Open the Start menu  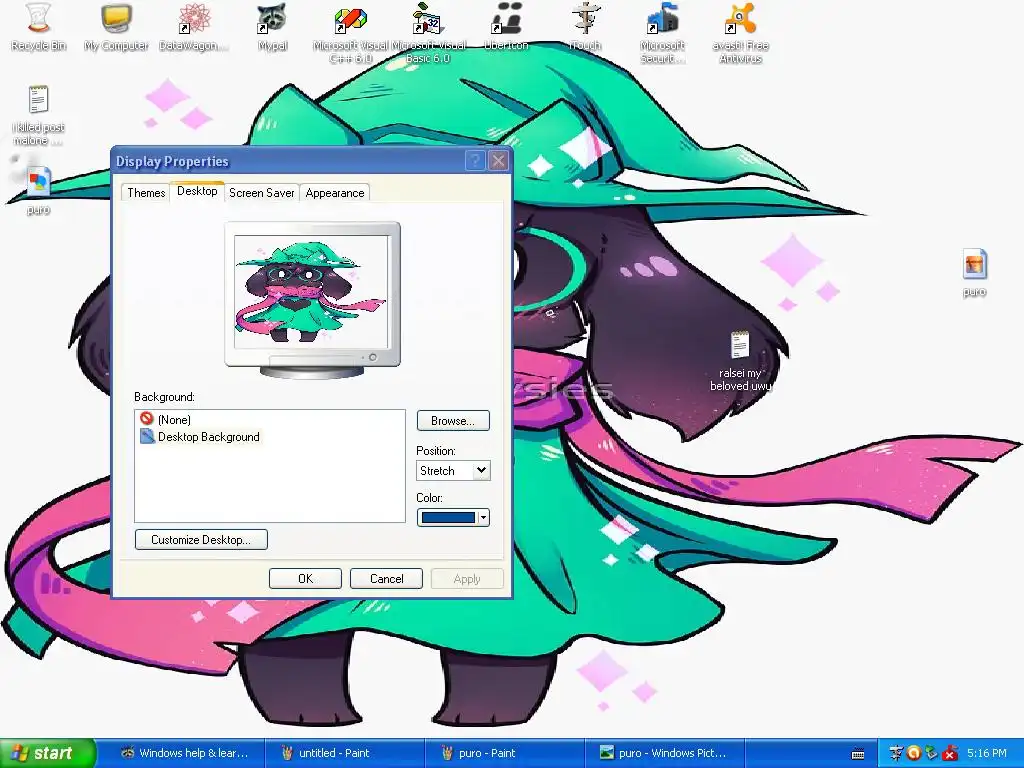click(48, 753)
